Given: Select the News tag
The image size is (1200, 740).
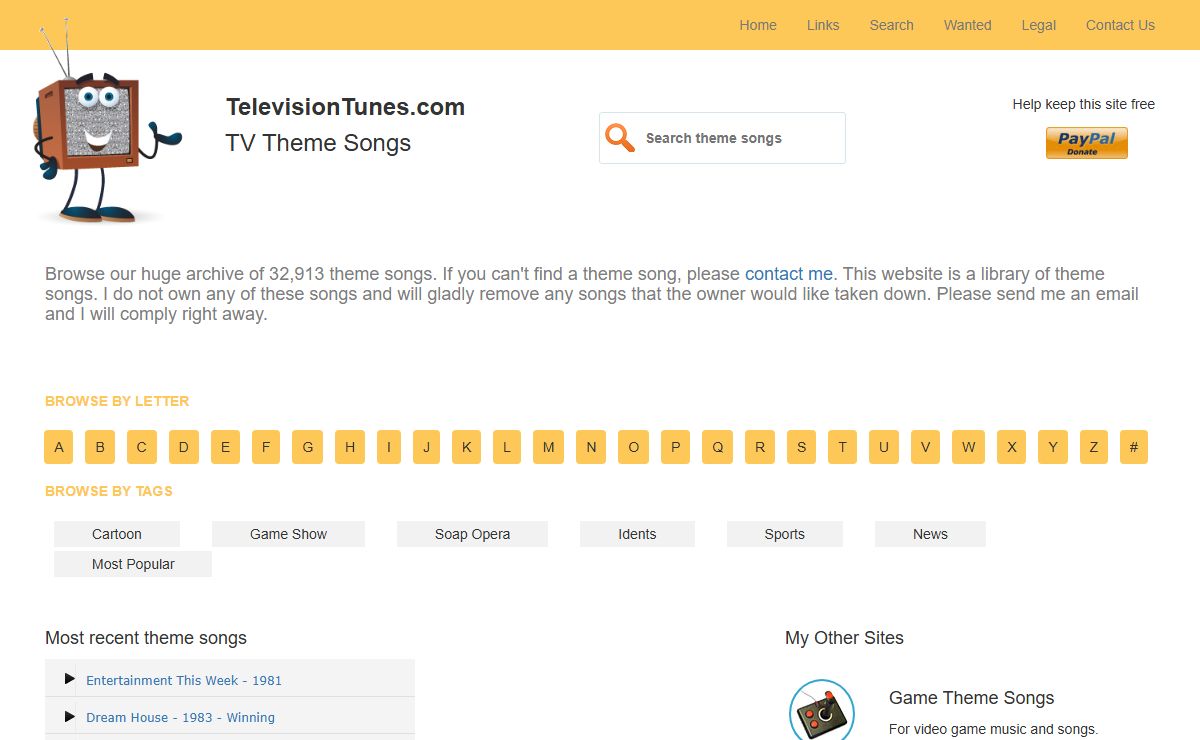Looking at the screenshot, I should tap(930, 534).
